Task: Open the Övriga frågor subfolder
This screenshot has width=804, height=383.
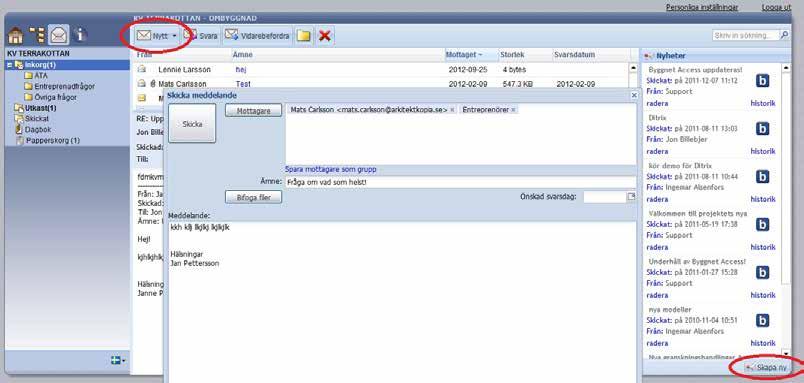Action: [55, 97]
